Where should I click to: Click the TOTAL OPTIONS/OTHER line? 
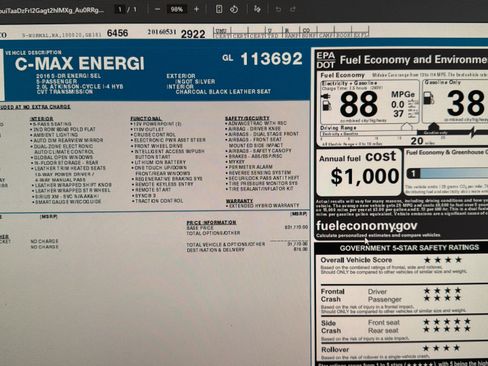[213, 233]
